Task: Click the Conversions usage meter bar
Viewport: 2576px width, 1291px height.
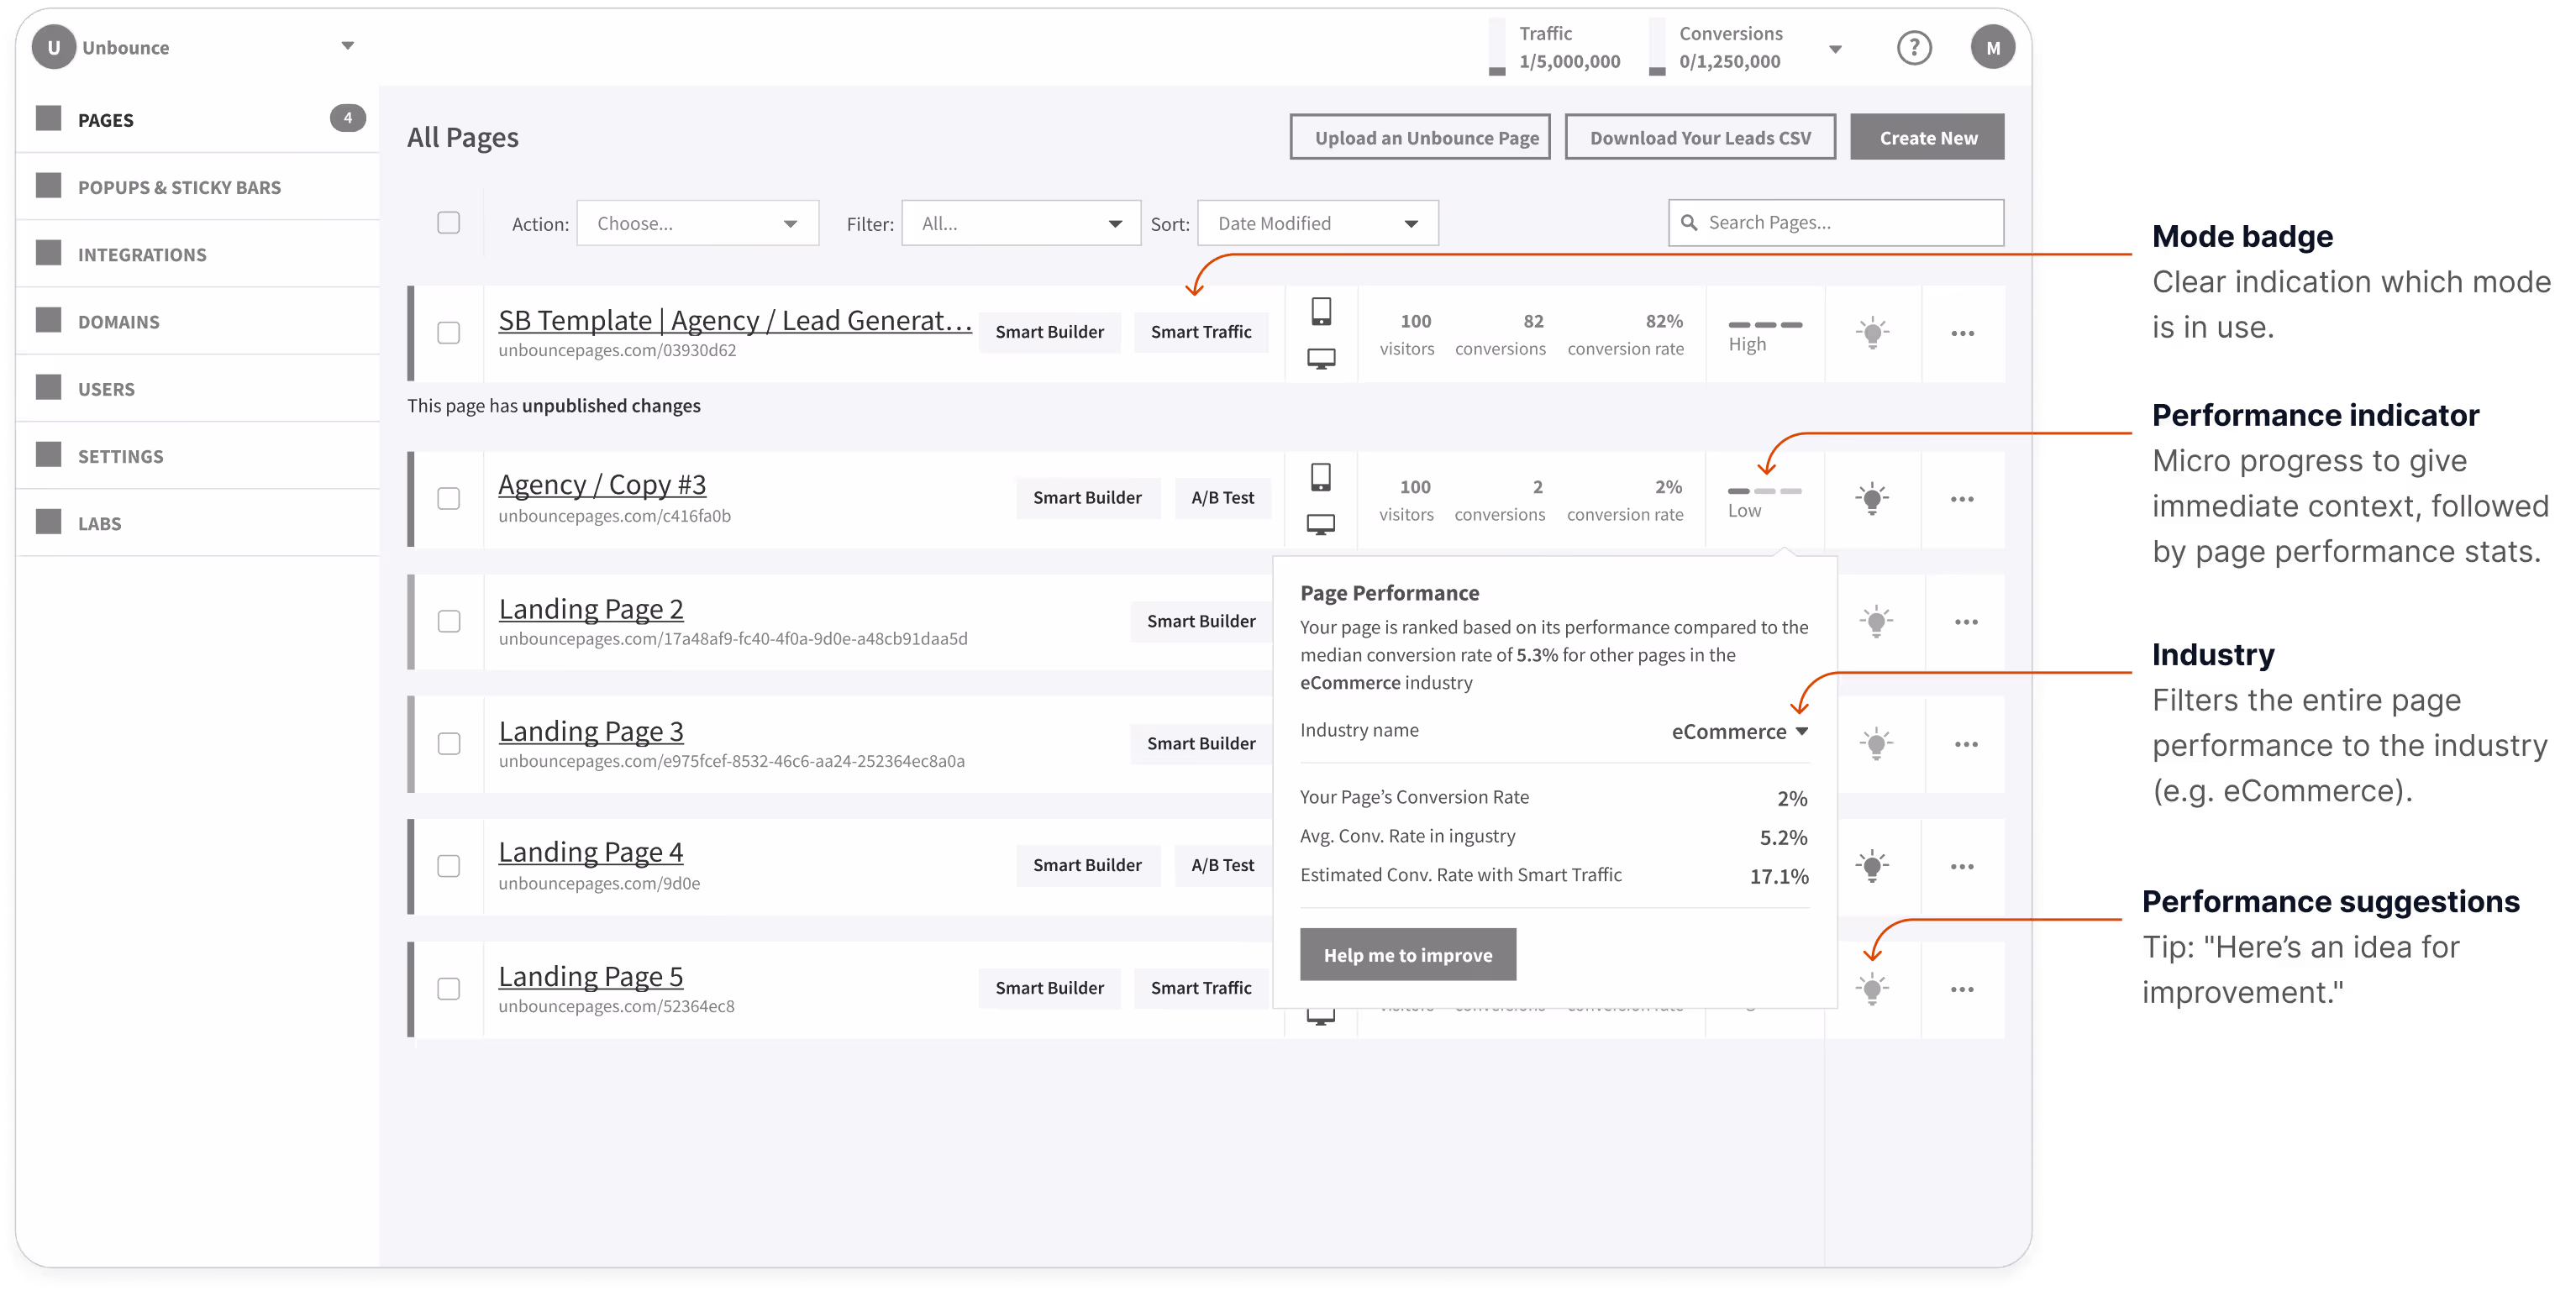Action: (x=1657, y=46)
